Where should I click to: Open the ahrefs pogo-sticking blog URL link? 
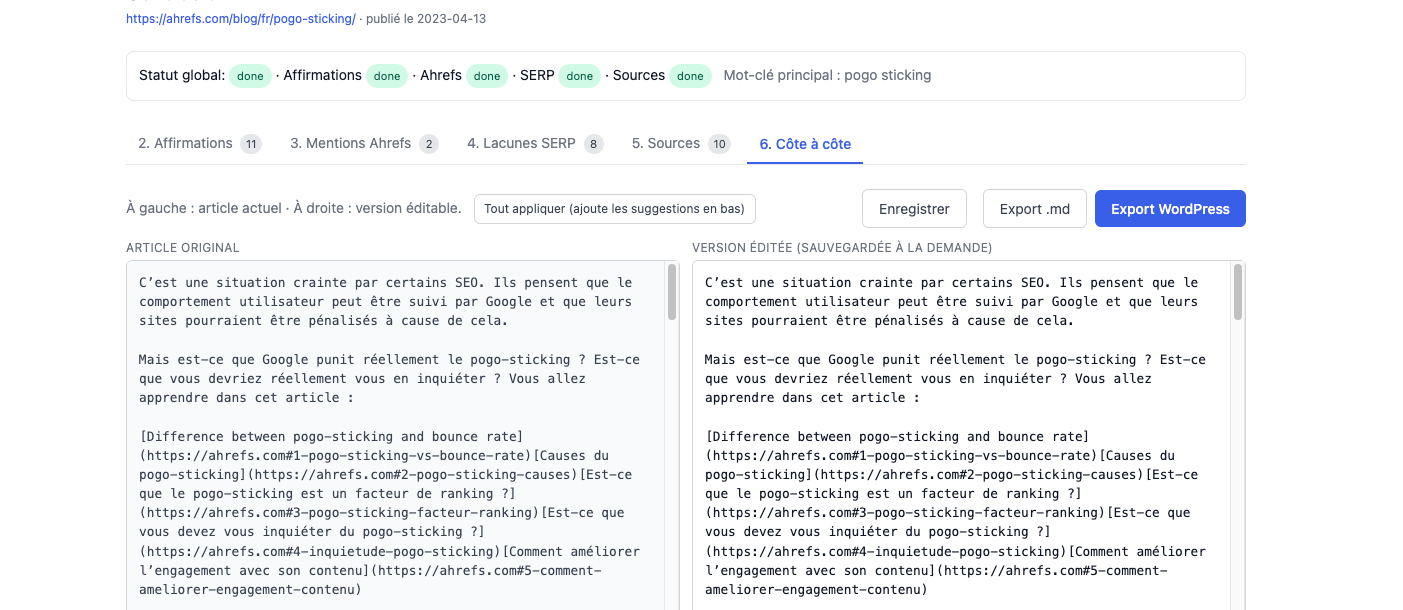pos(240,19)
